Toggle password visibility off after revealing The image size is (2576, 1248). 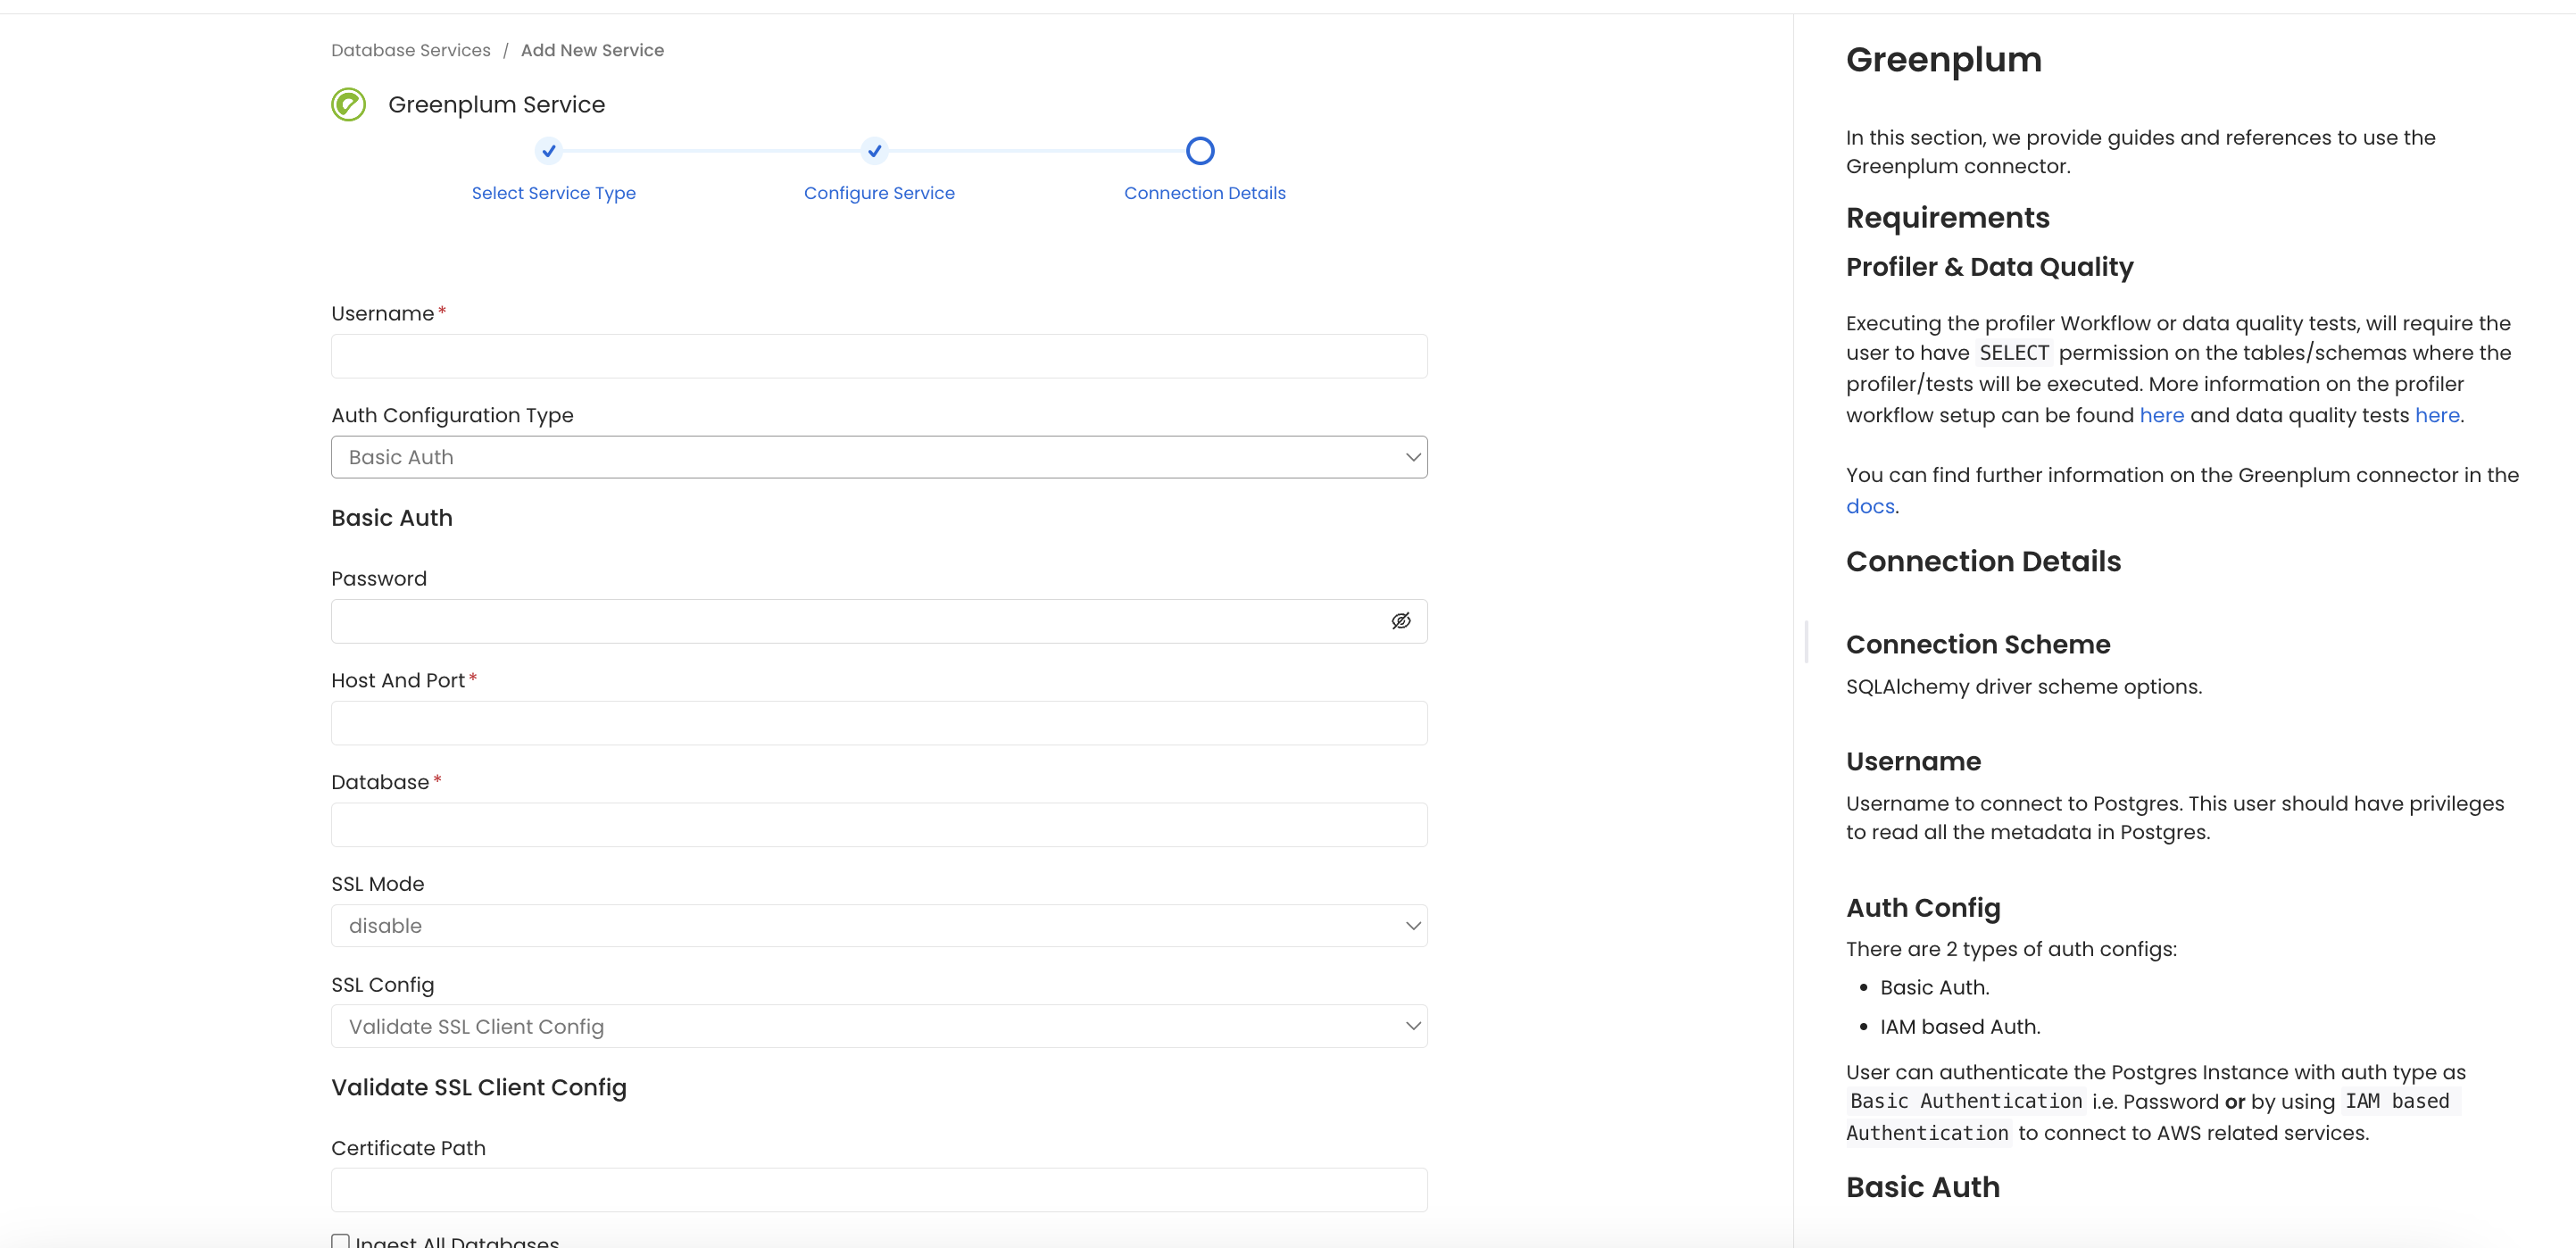(1400, 621)
